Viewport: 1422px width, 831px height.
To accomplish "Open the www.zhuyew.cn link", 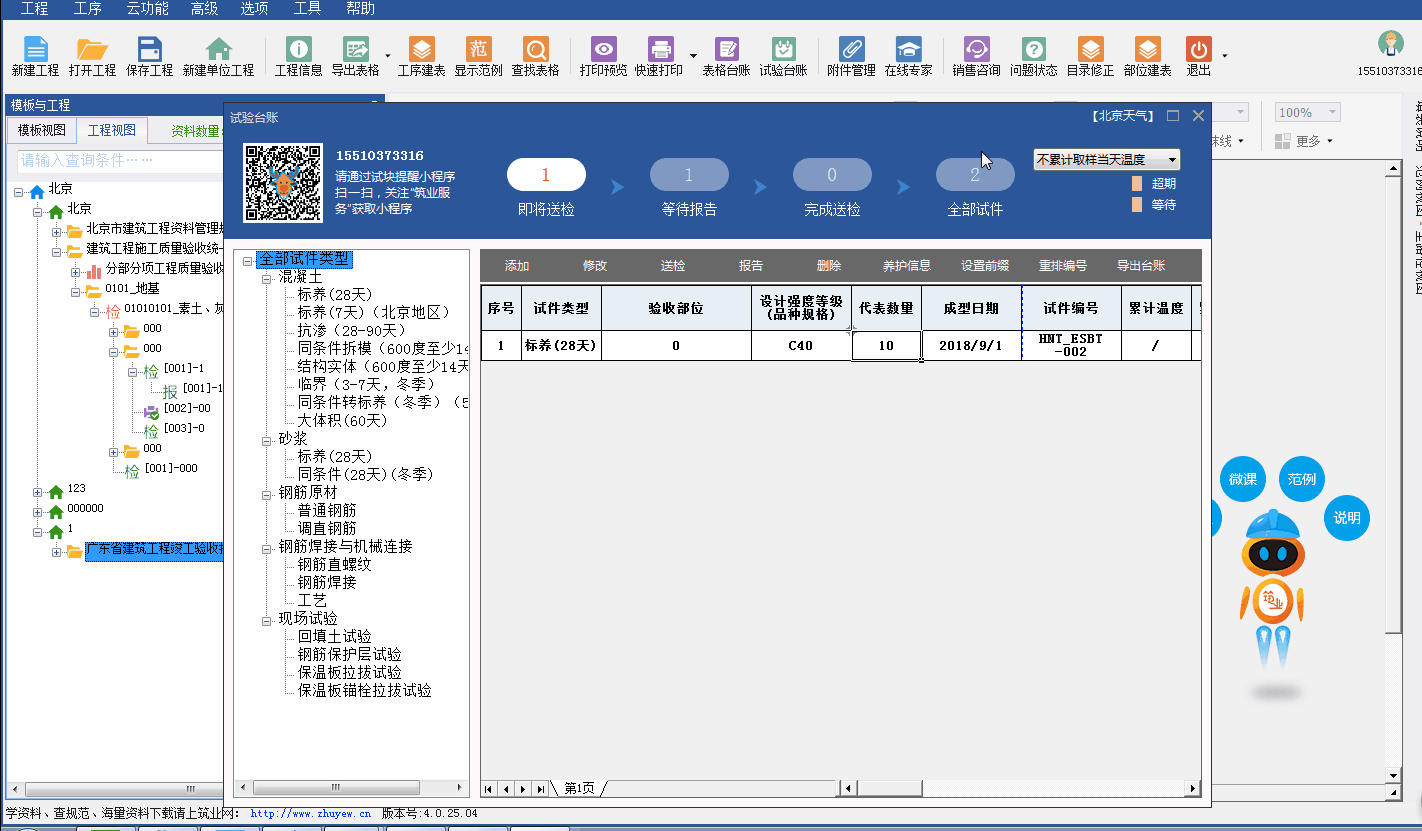I will (x=310, y=814).
